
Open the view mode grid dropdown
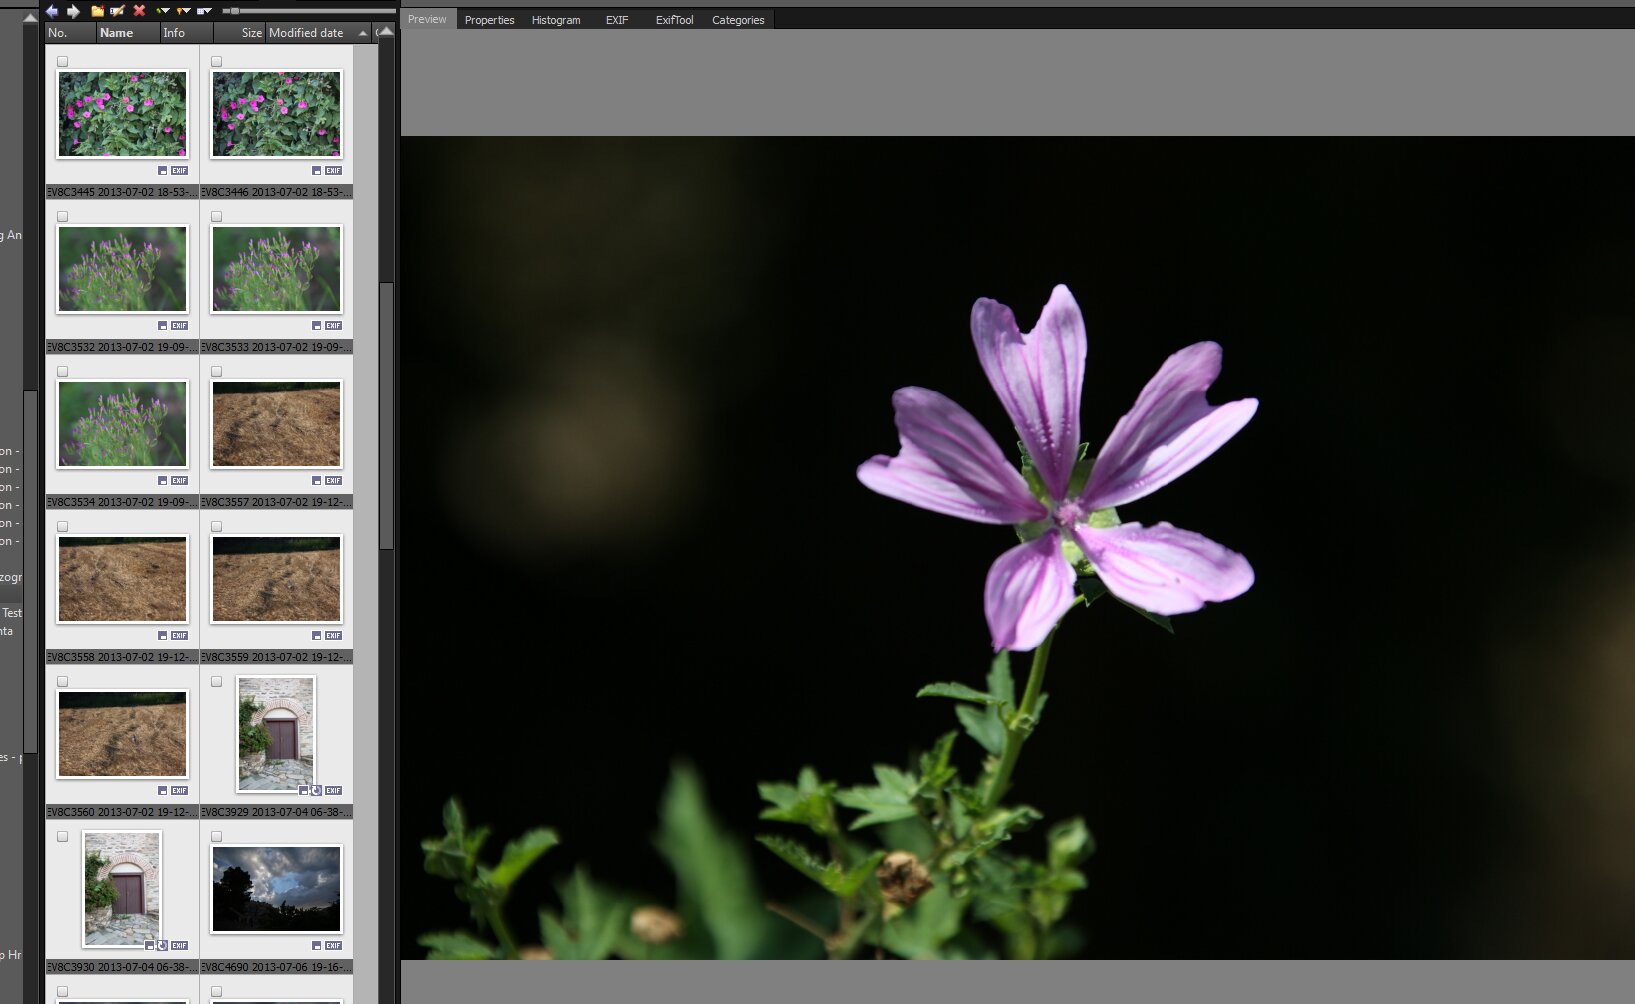[204, 11]
